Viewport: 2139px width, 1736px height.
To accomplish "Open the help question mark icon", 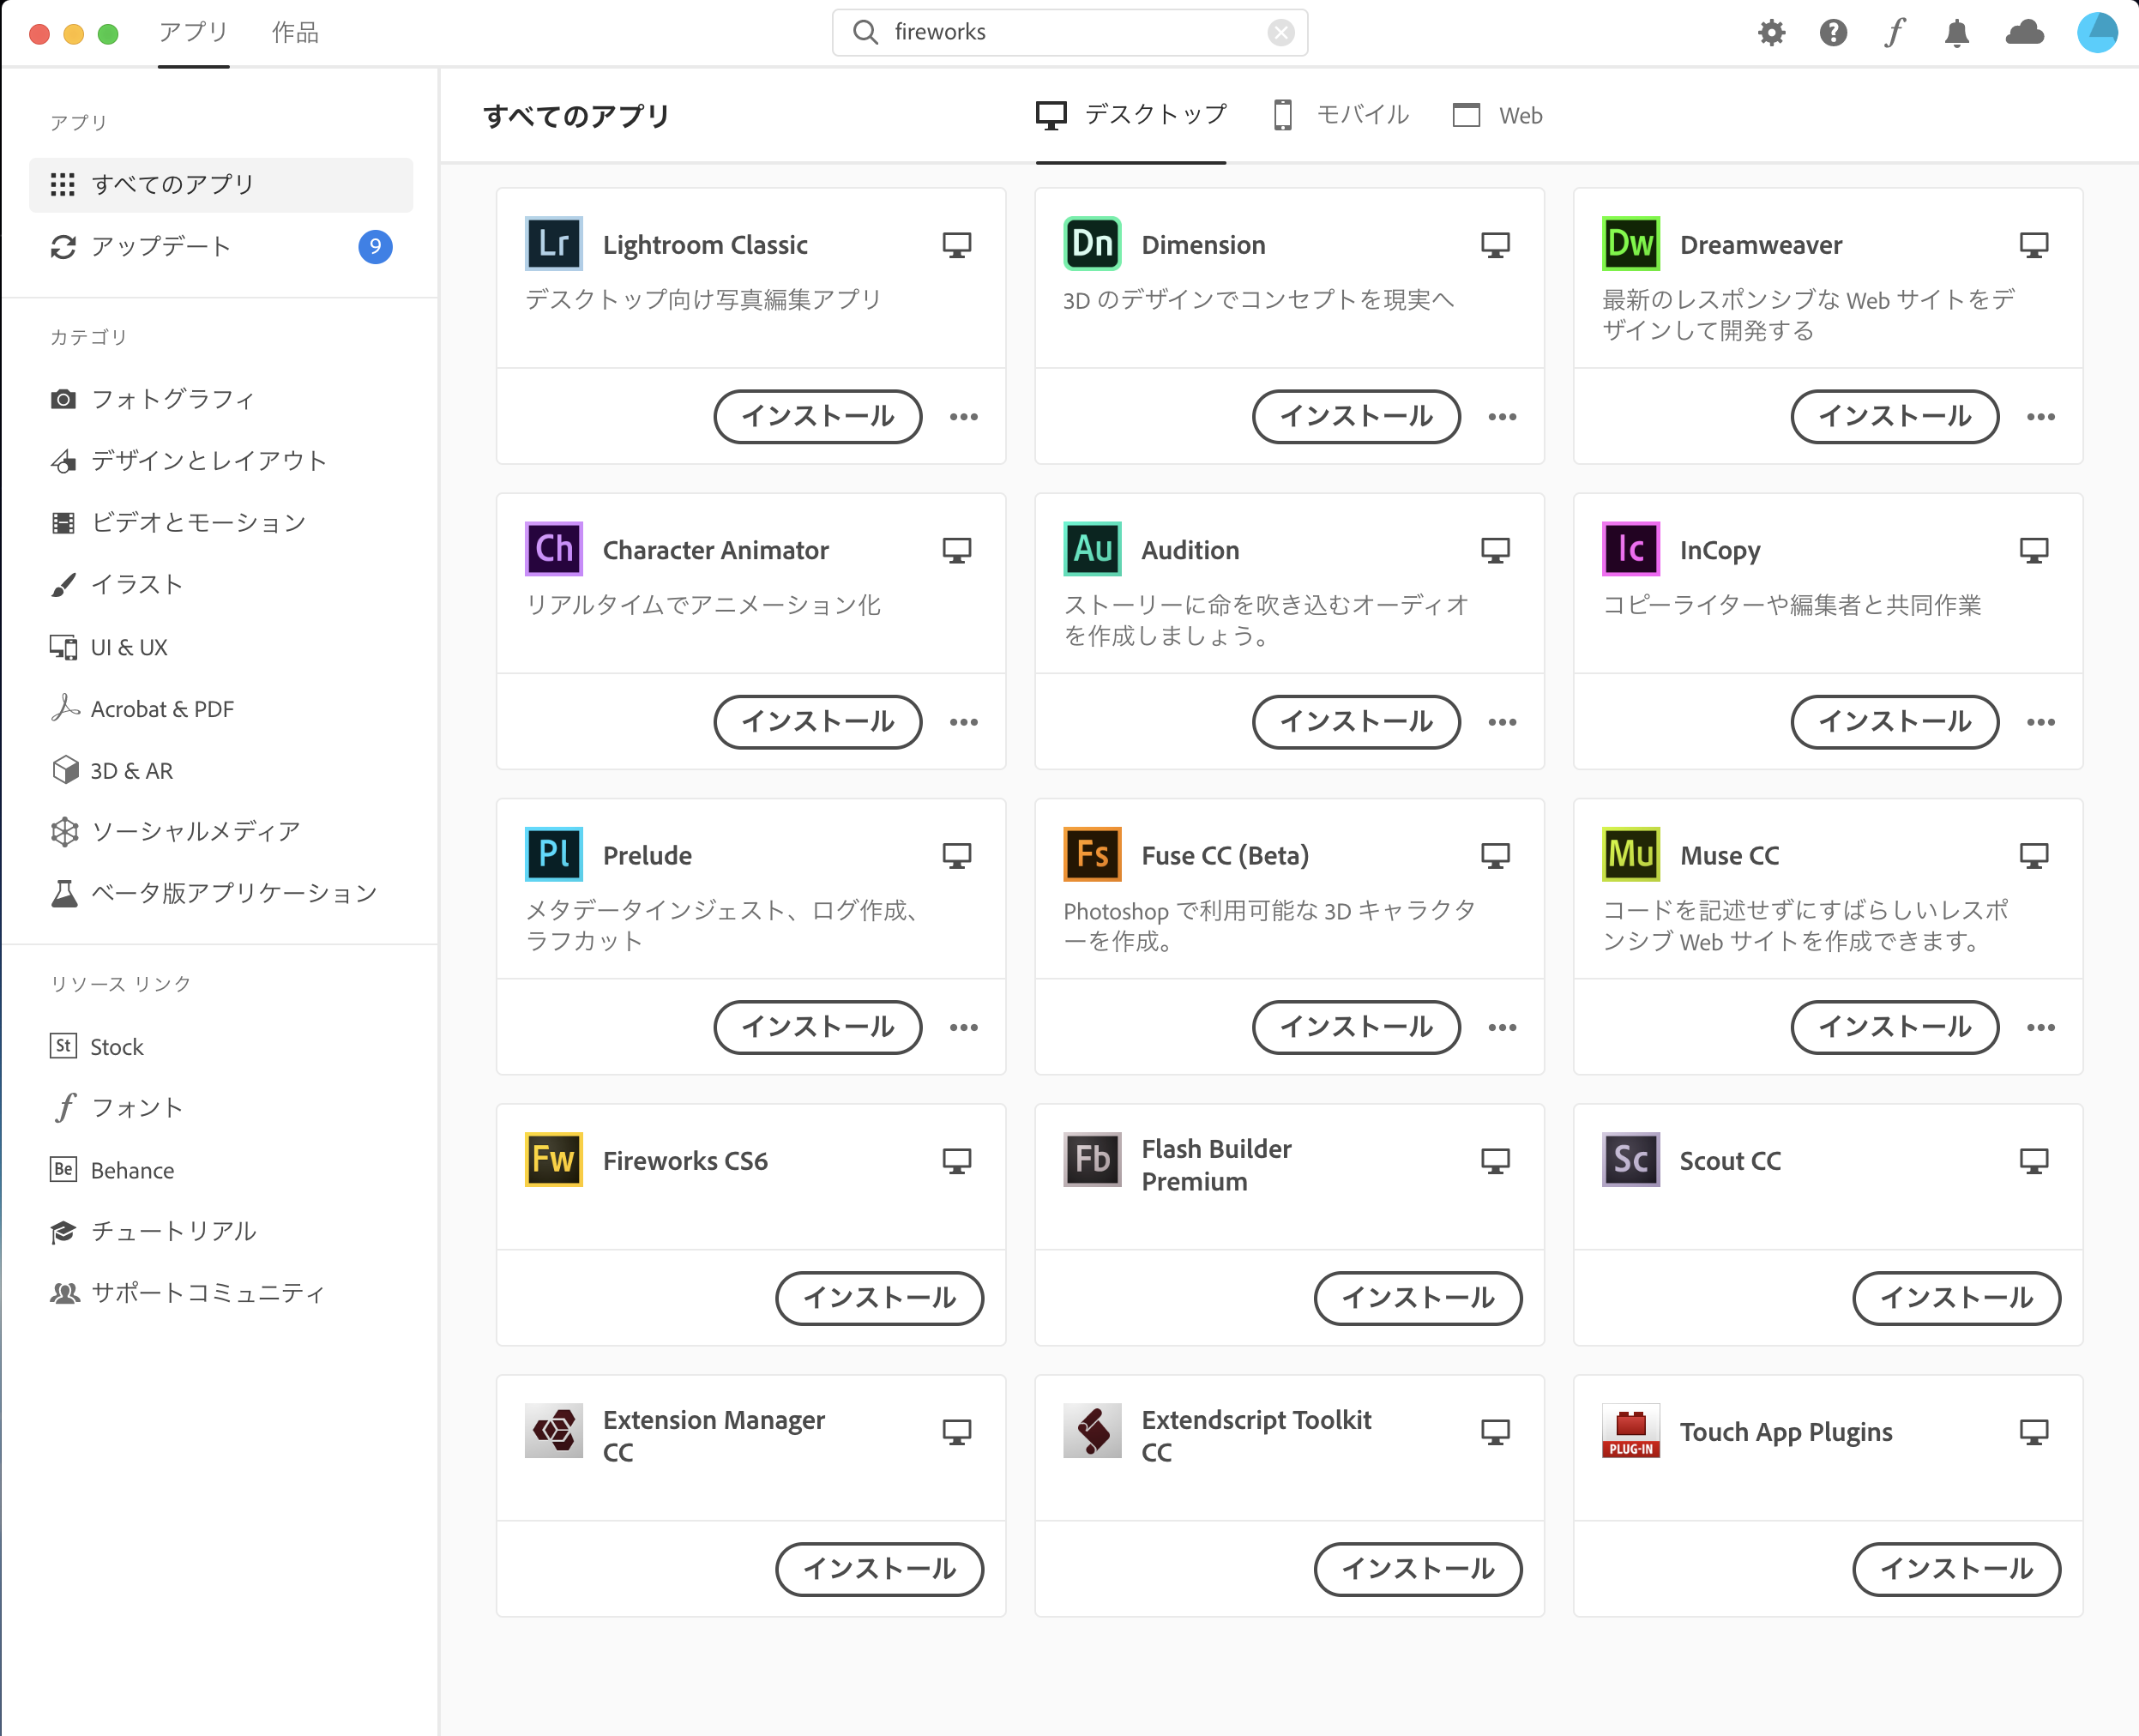I will click(1832, 33).
